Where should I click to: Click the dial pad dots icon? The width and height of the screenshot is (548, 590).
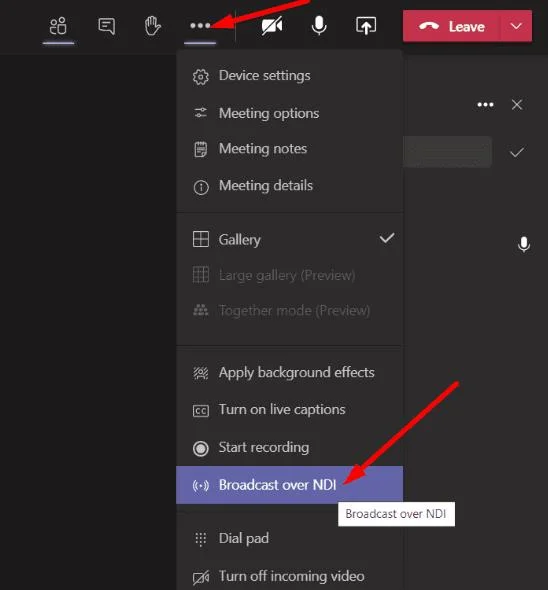(201, 539)
